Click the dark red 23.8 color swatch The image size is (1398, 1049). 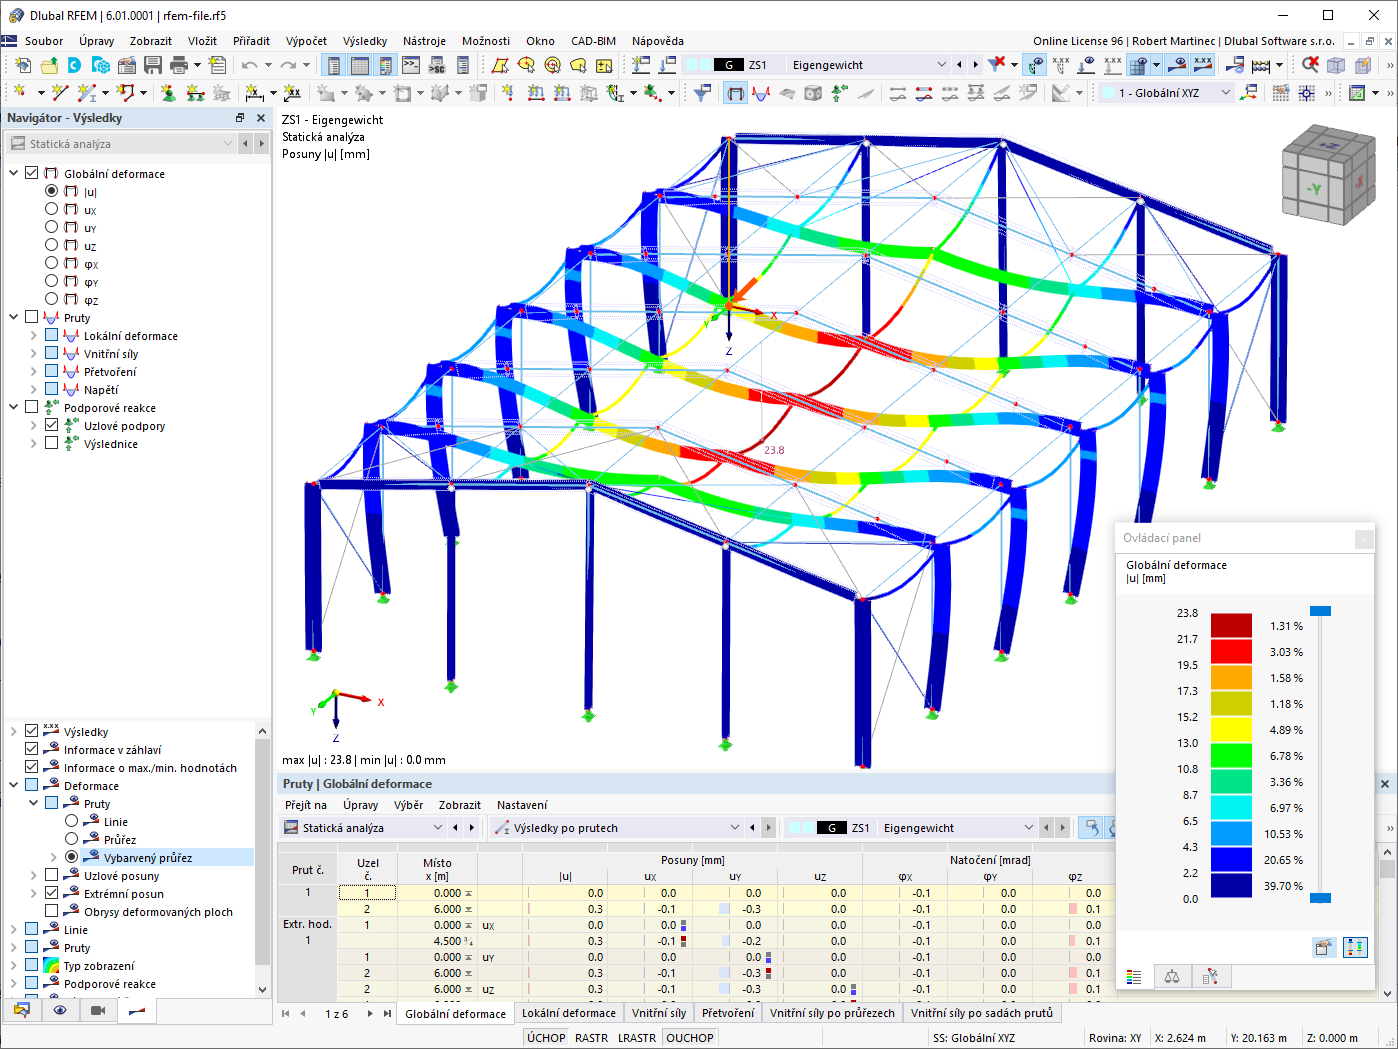pyautogui.click(x=1231, y=626)
